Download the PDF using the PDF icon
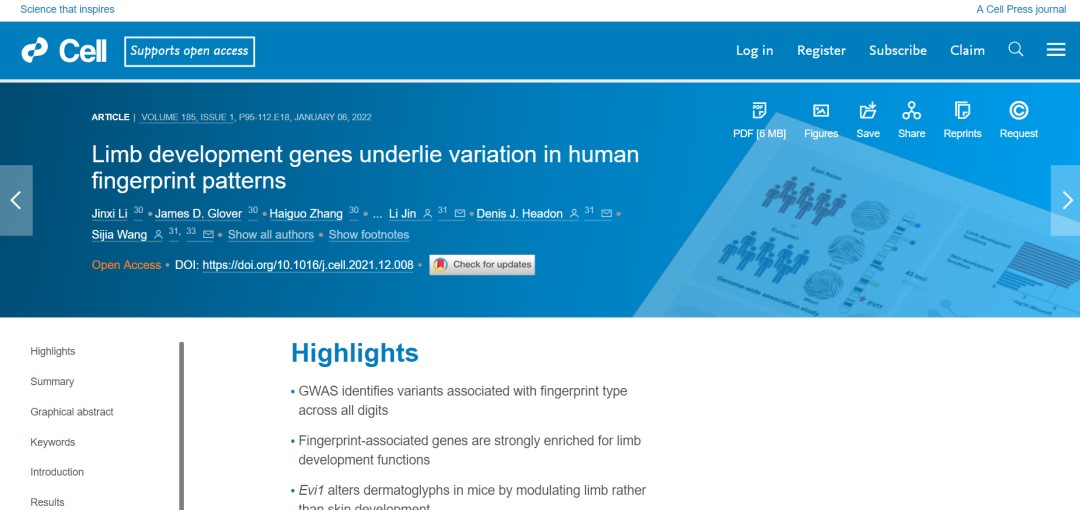 759,111
